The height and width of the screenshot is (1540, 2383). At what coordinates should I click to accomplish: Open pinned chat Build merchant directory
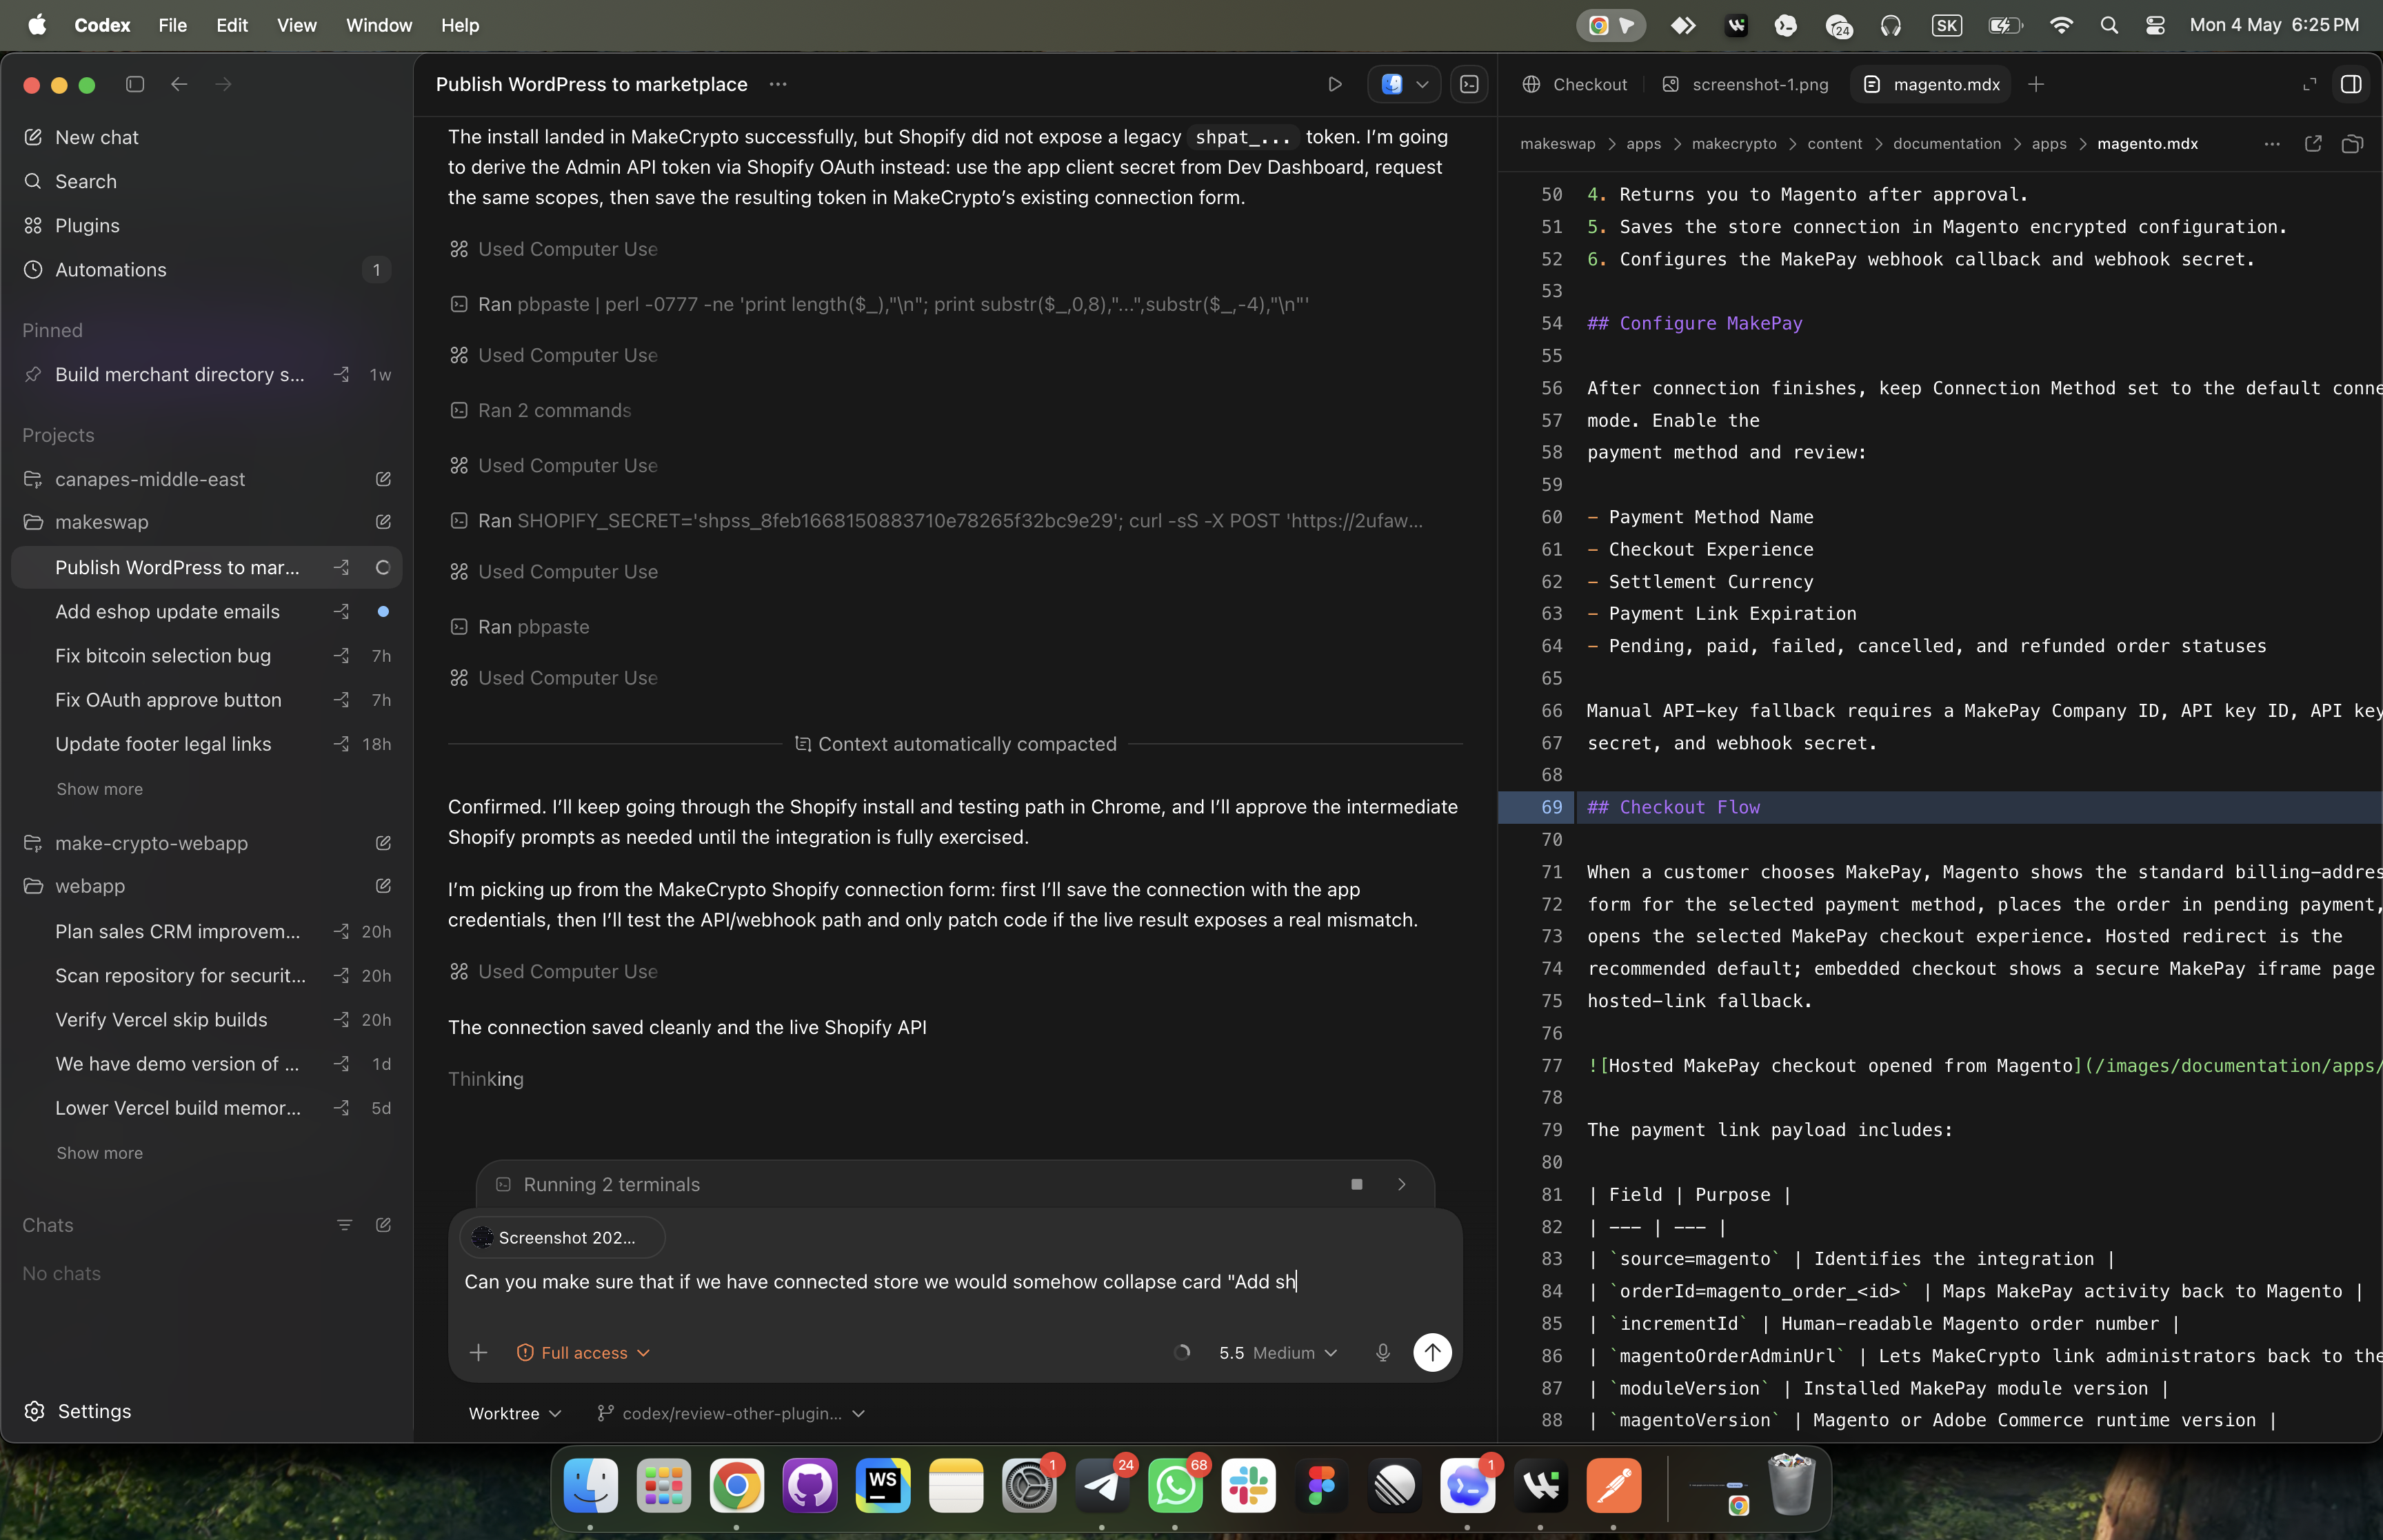pos(206,374)
